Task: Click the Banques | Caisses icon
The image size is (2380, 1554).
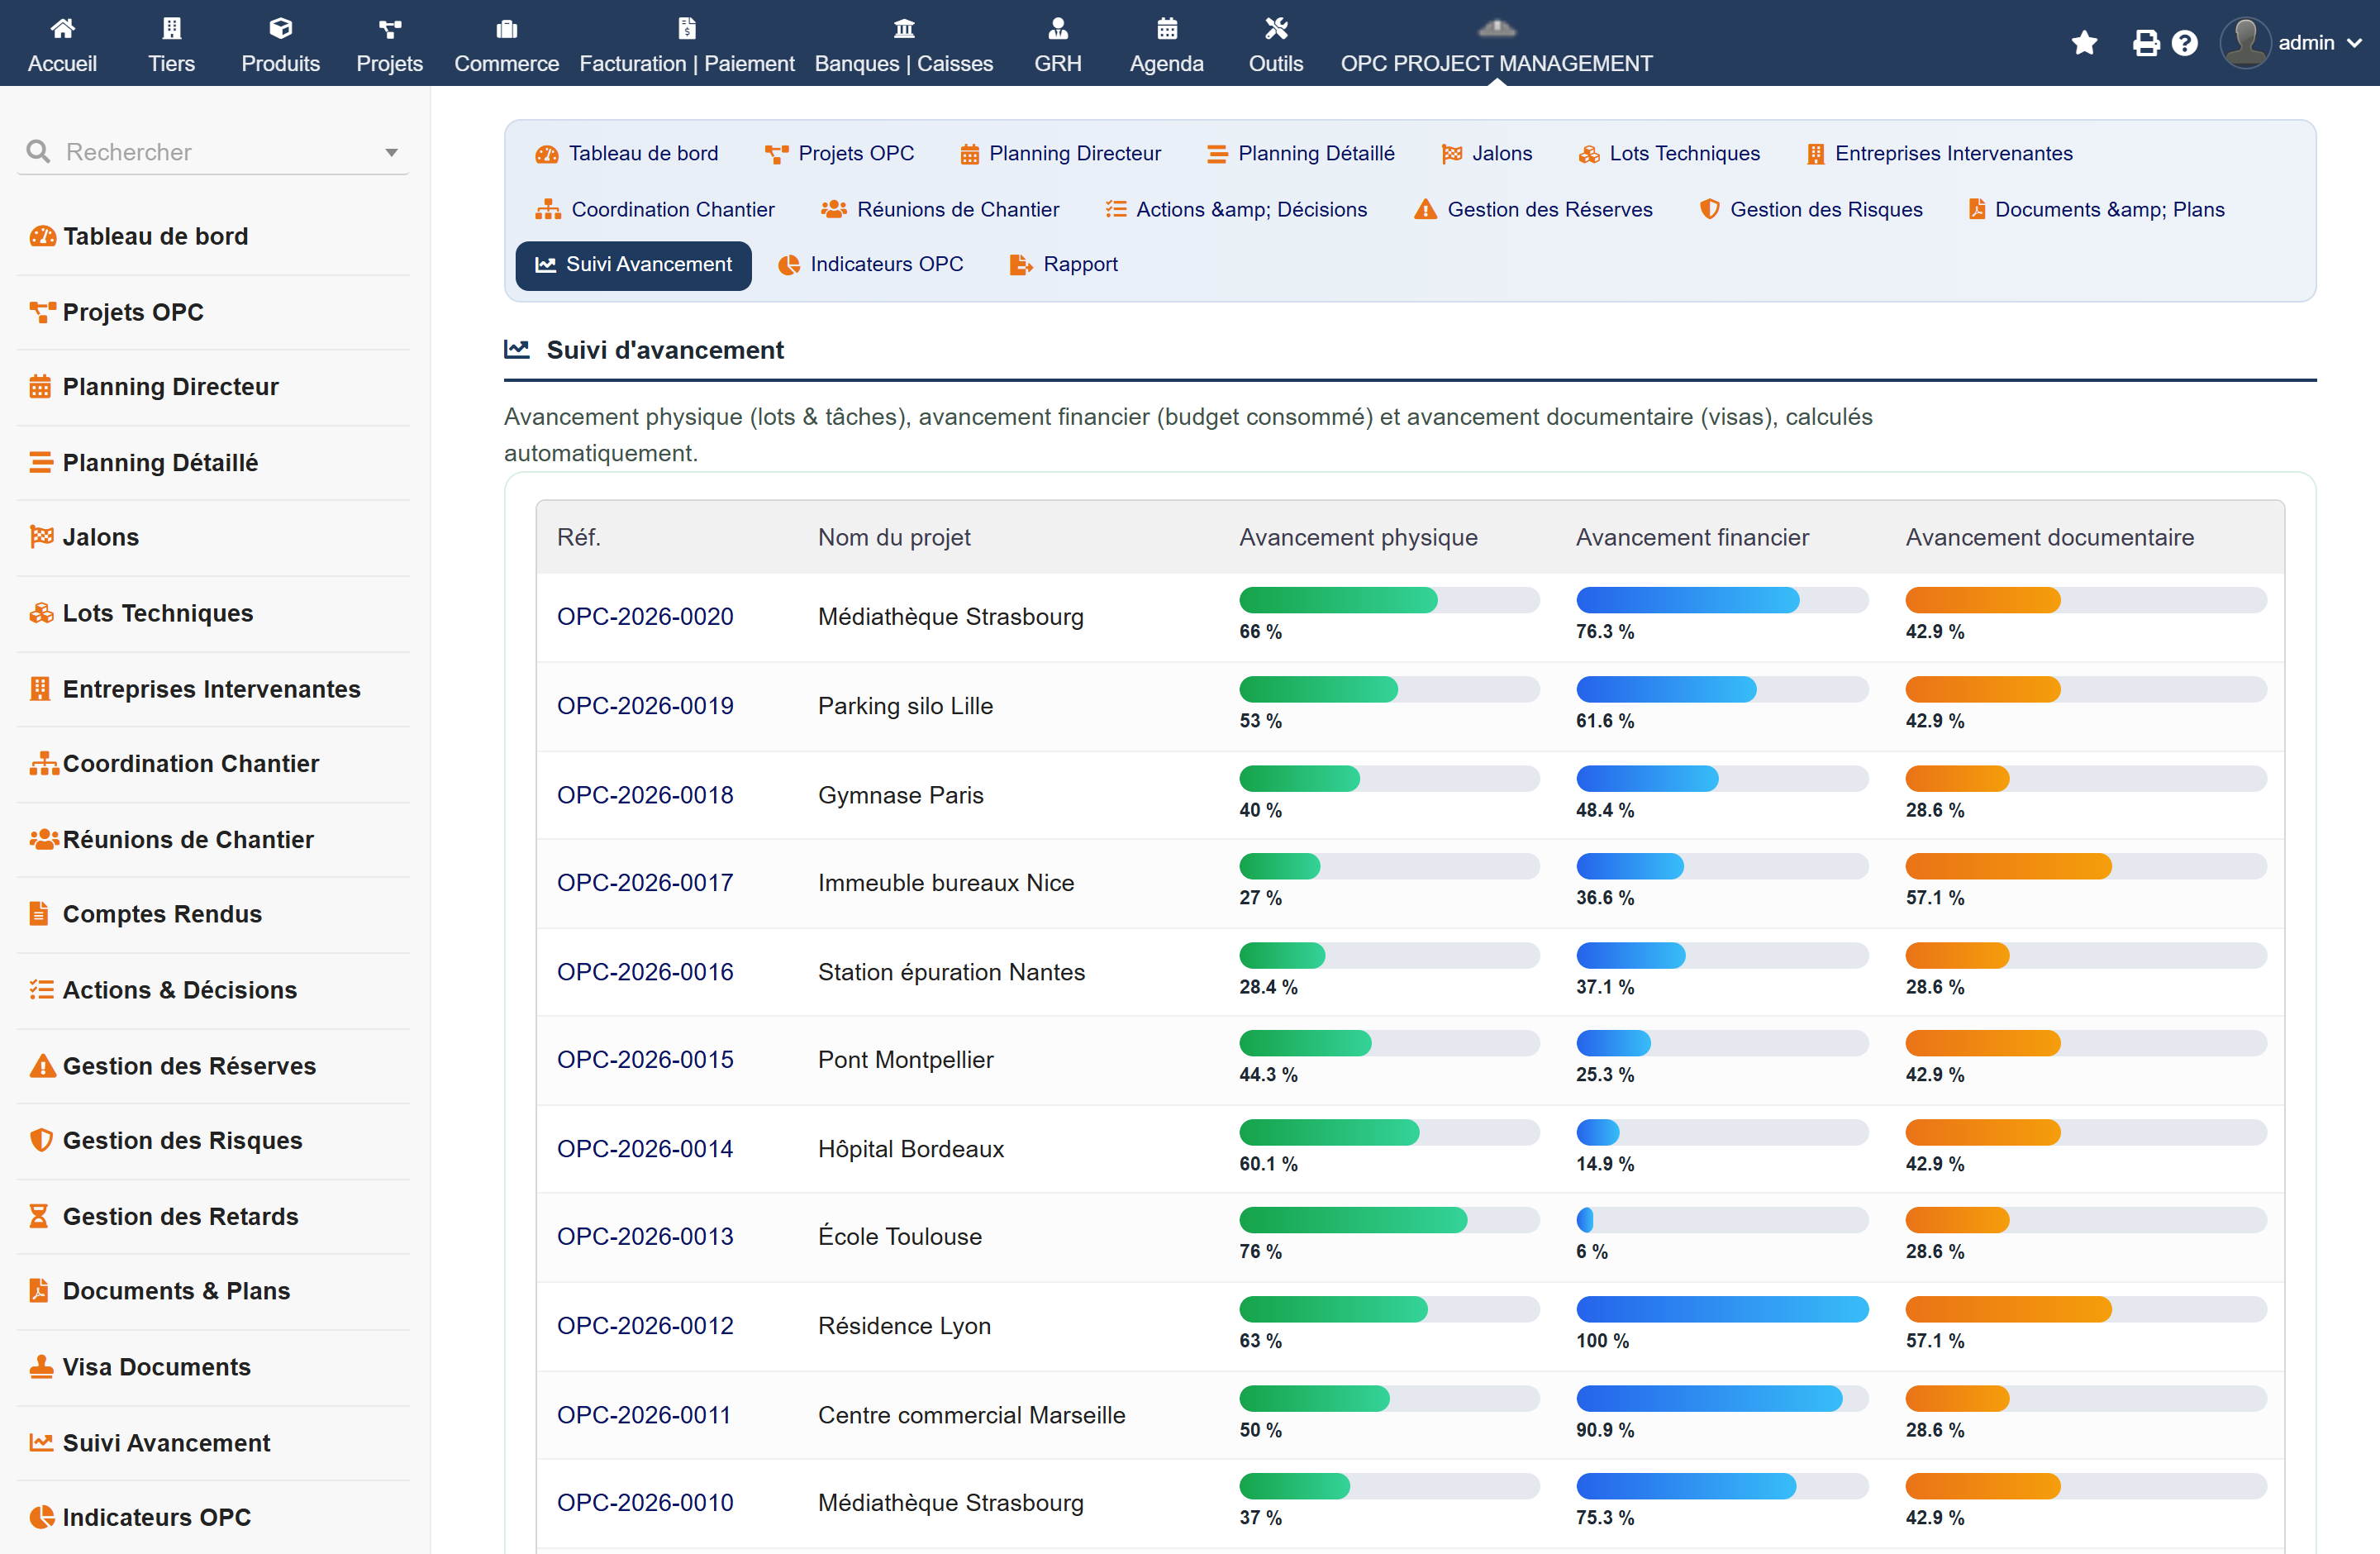Action: 904,28
